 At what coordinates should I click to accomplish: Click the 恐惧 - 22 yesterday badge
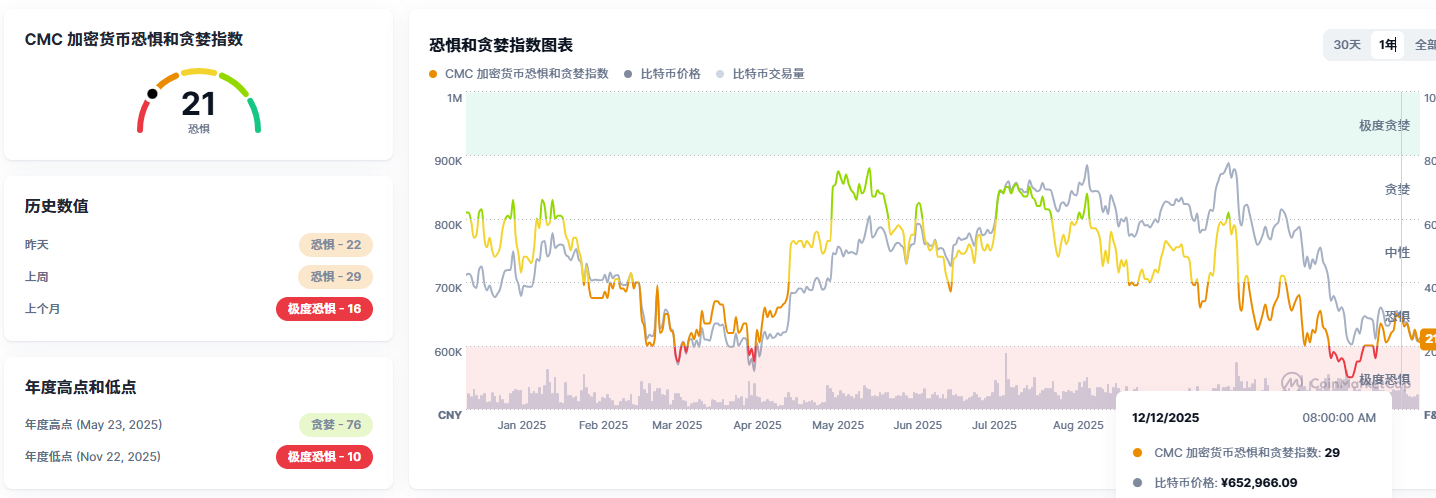[x=335, y=245]
